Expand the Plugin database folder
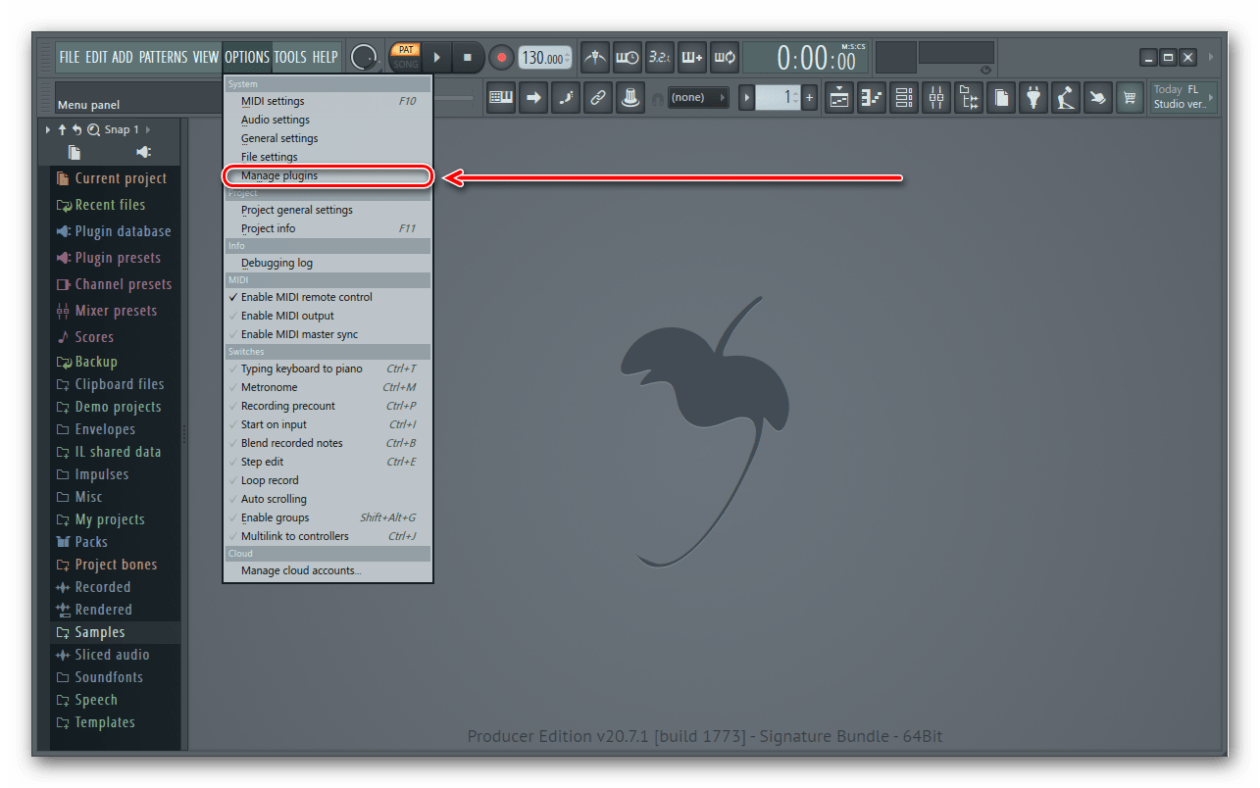This screenshot has width=1260, height=788. tap(114, 232)
